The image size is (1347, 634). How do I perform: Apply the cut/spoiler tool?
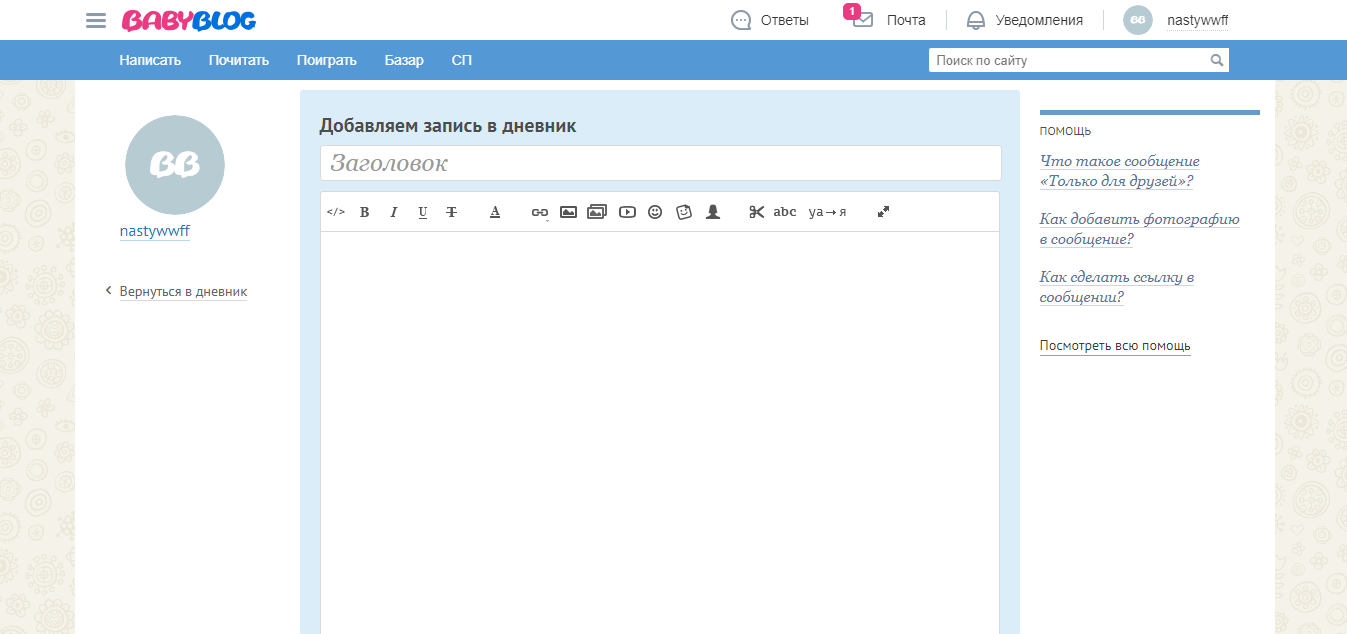pos(756,211)
